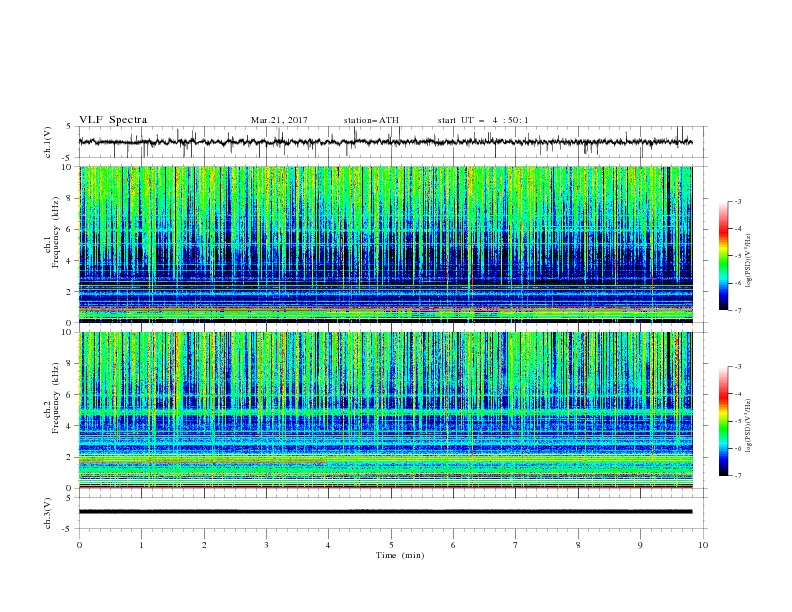792x612 pixels.
Task: Click the ch.2 color scale bar
Action: (x=723, y=421)
